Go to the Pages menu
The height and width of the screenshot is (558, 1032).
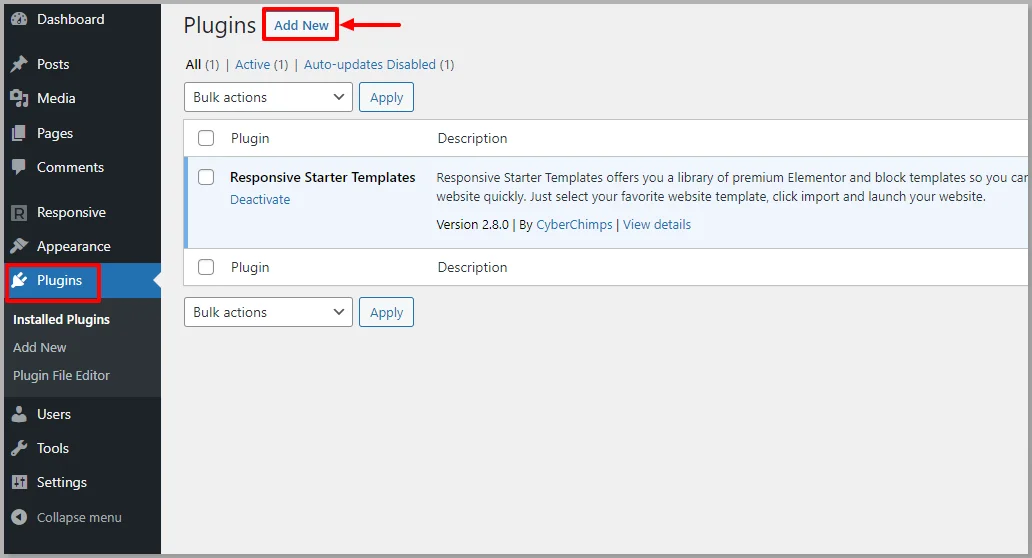55,133
